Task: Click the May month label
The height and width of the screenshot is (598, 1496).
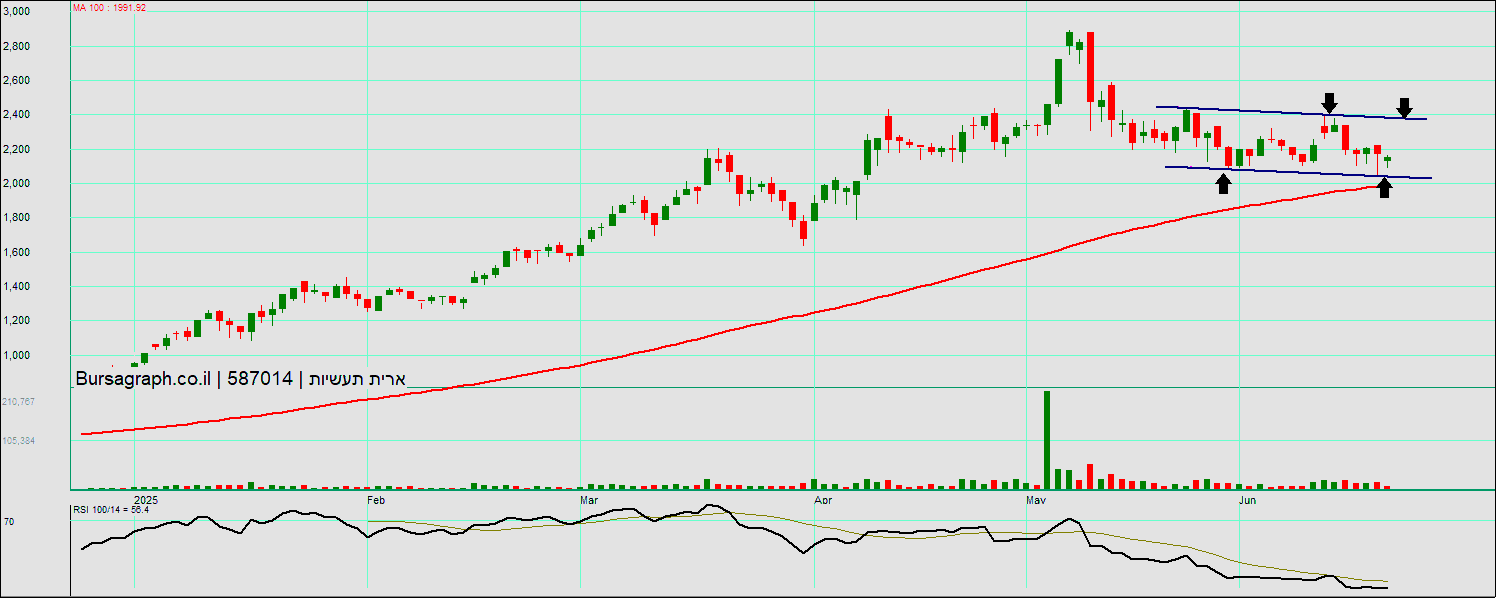Action: pyautogui.click(x=1038, y=498)
